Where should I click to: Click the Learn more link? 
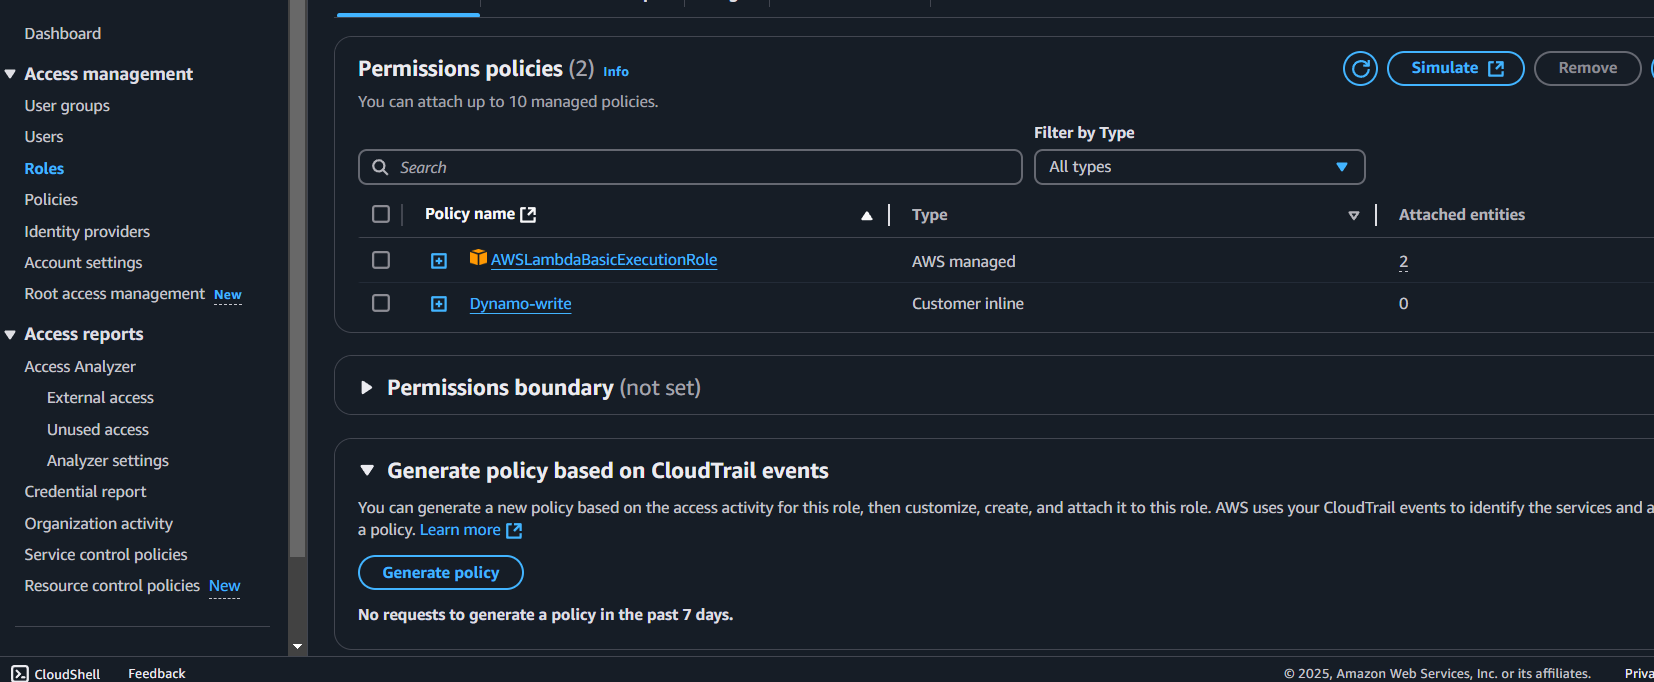point(460,529)
